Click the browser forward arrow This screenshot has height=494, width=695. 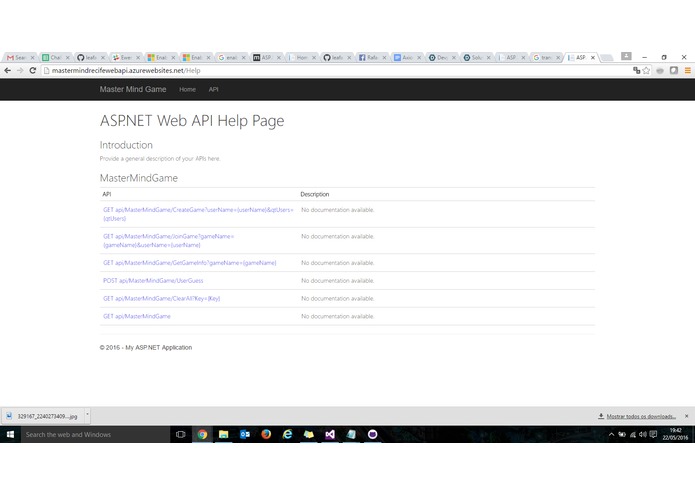(20, 70)
